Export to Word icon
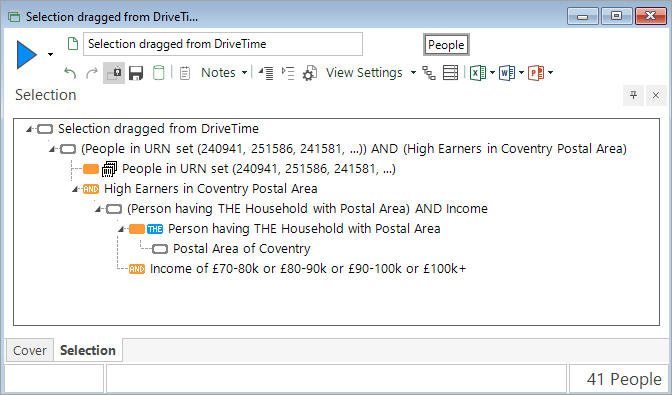Image resolution: width=672 pixels, height=395 pixels. tap(507, 73)
